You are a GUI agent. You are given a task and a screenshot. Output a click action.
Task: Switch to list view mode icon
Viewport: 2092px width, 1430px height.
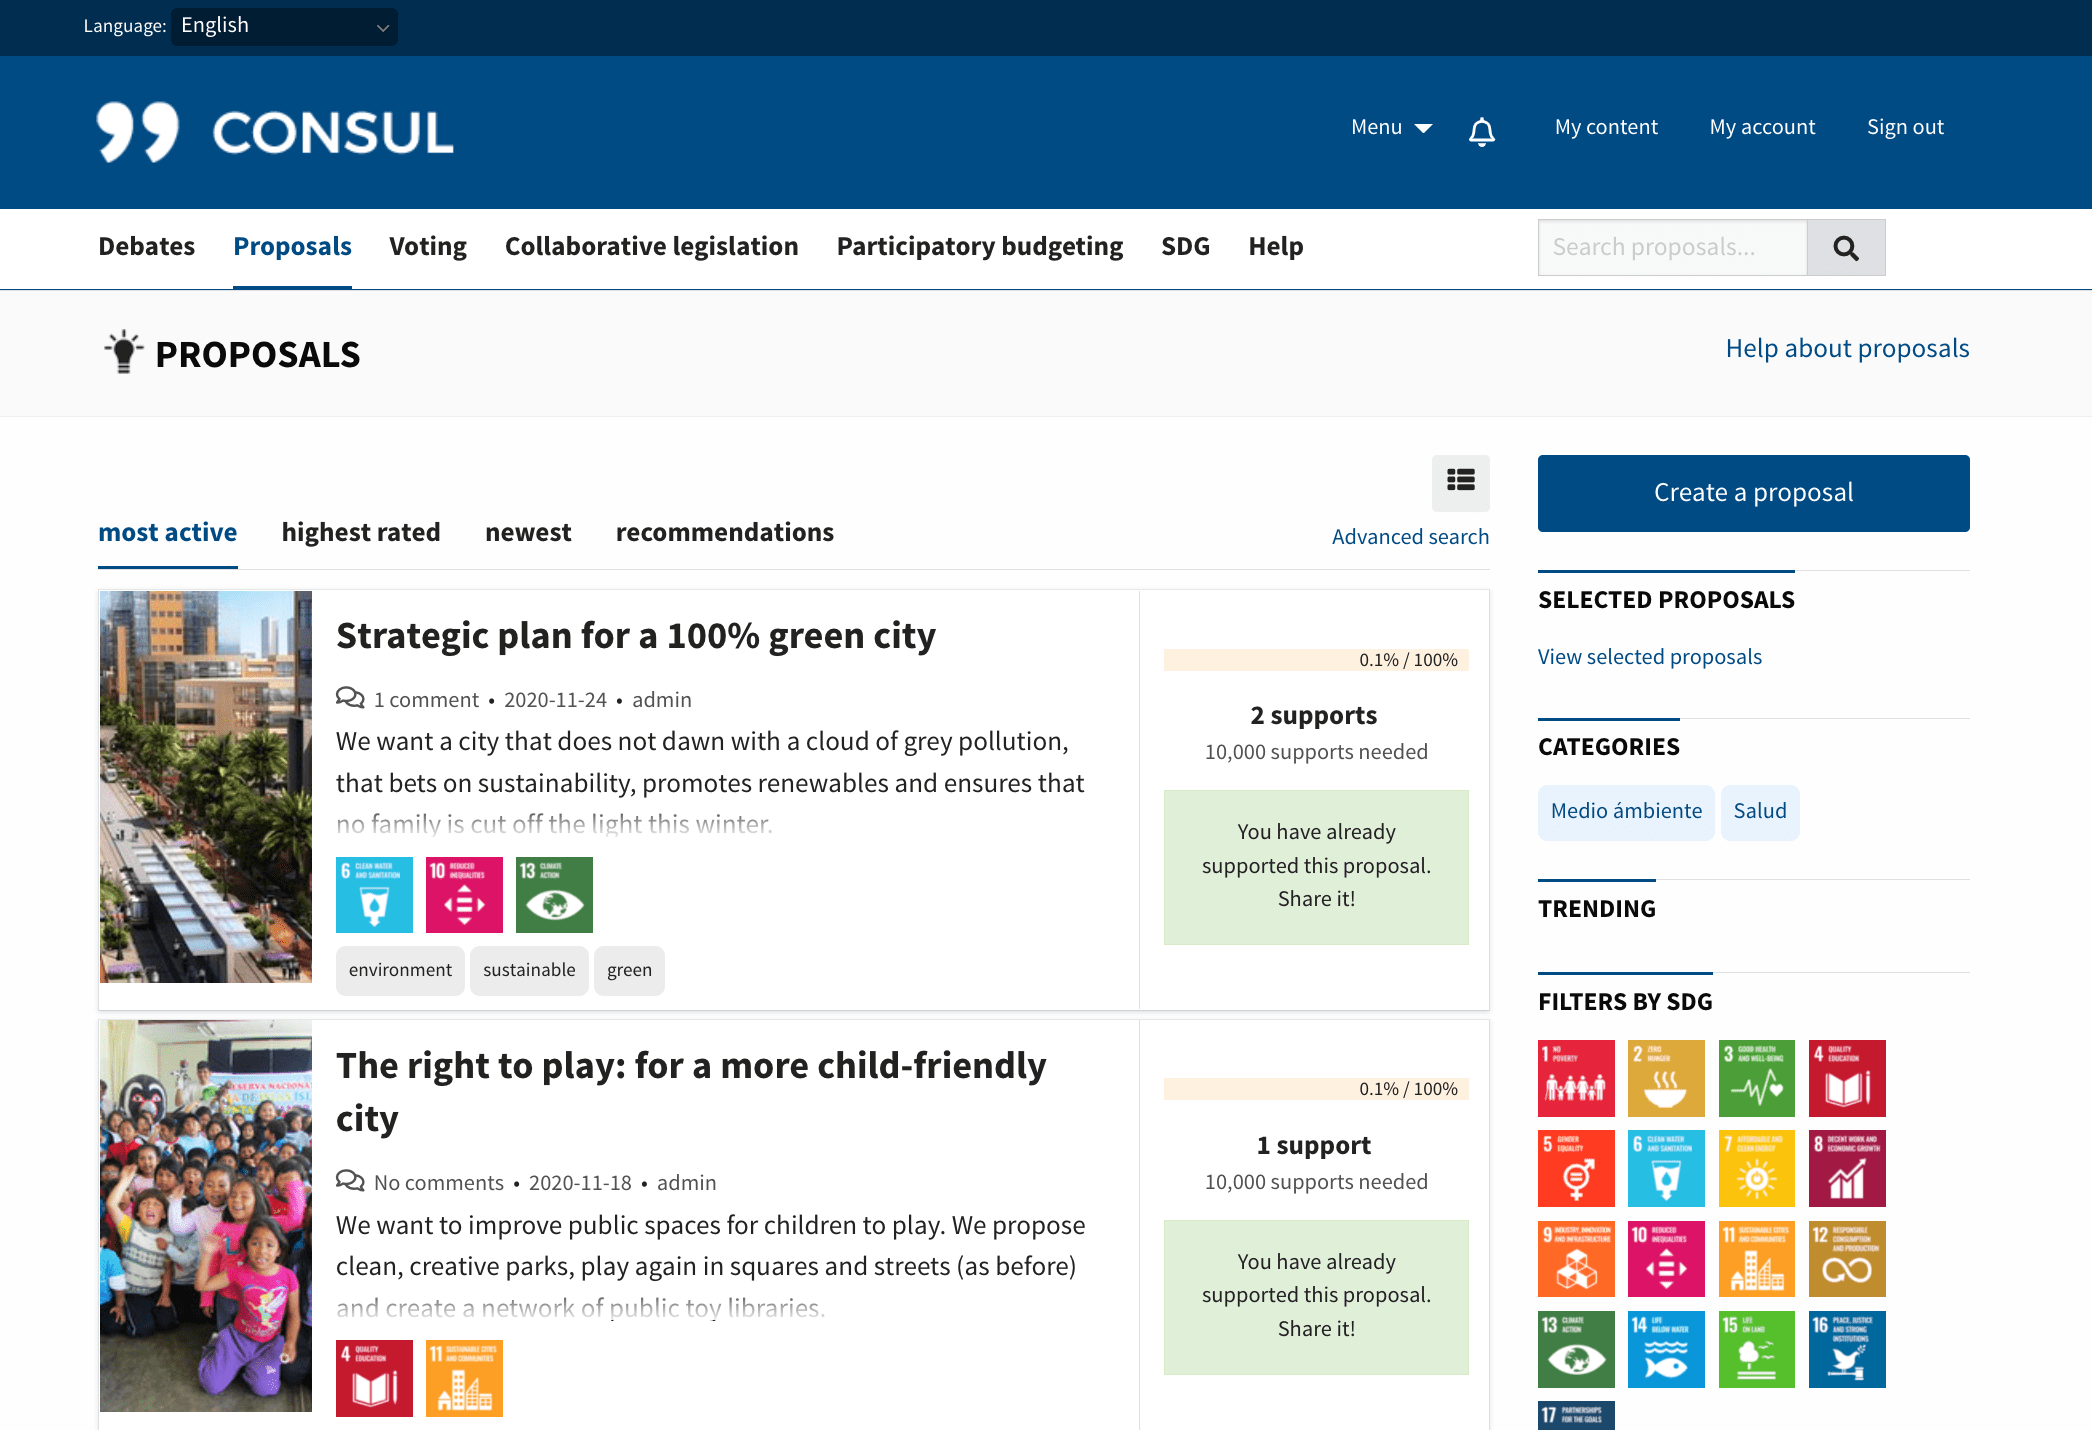[x=1460, y=482]
